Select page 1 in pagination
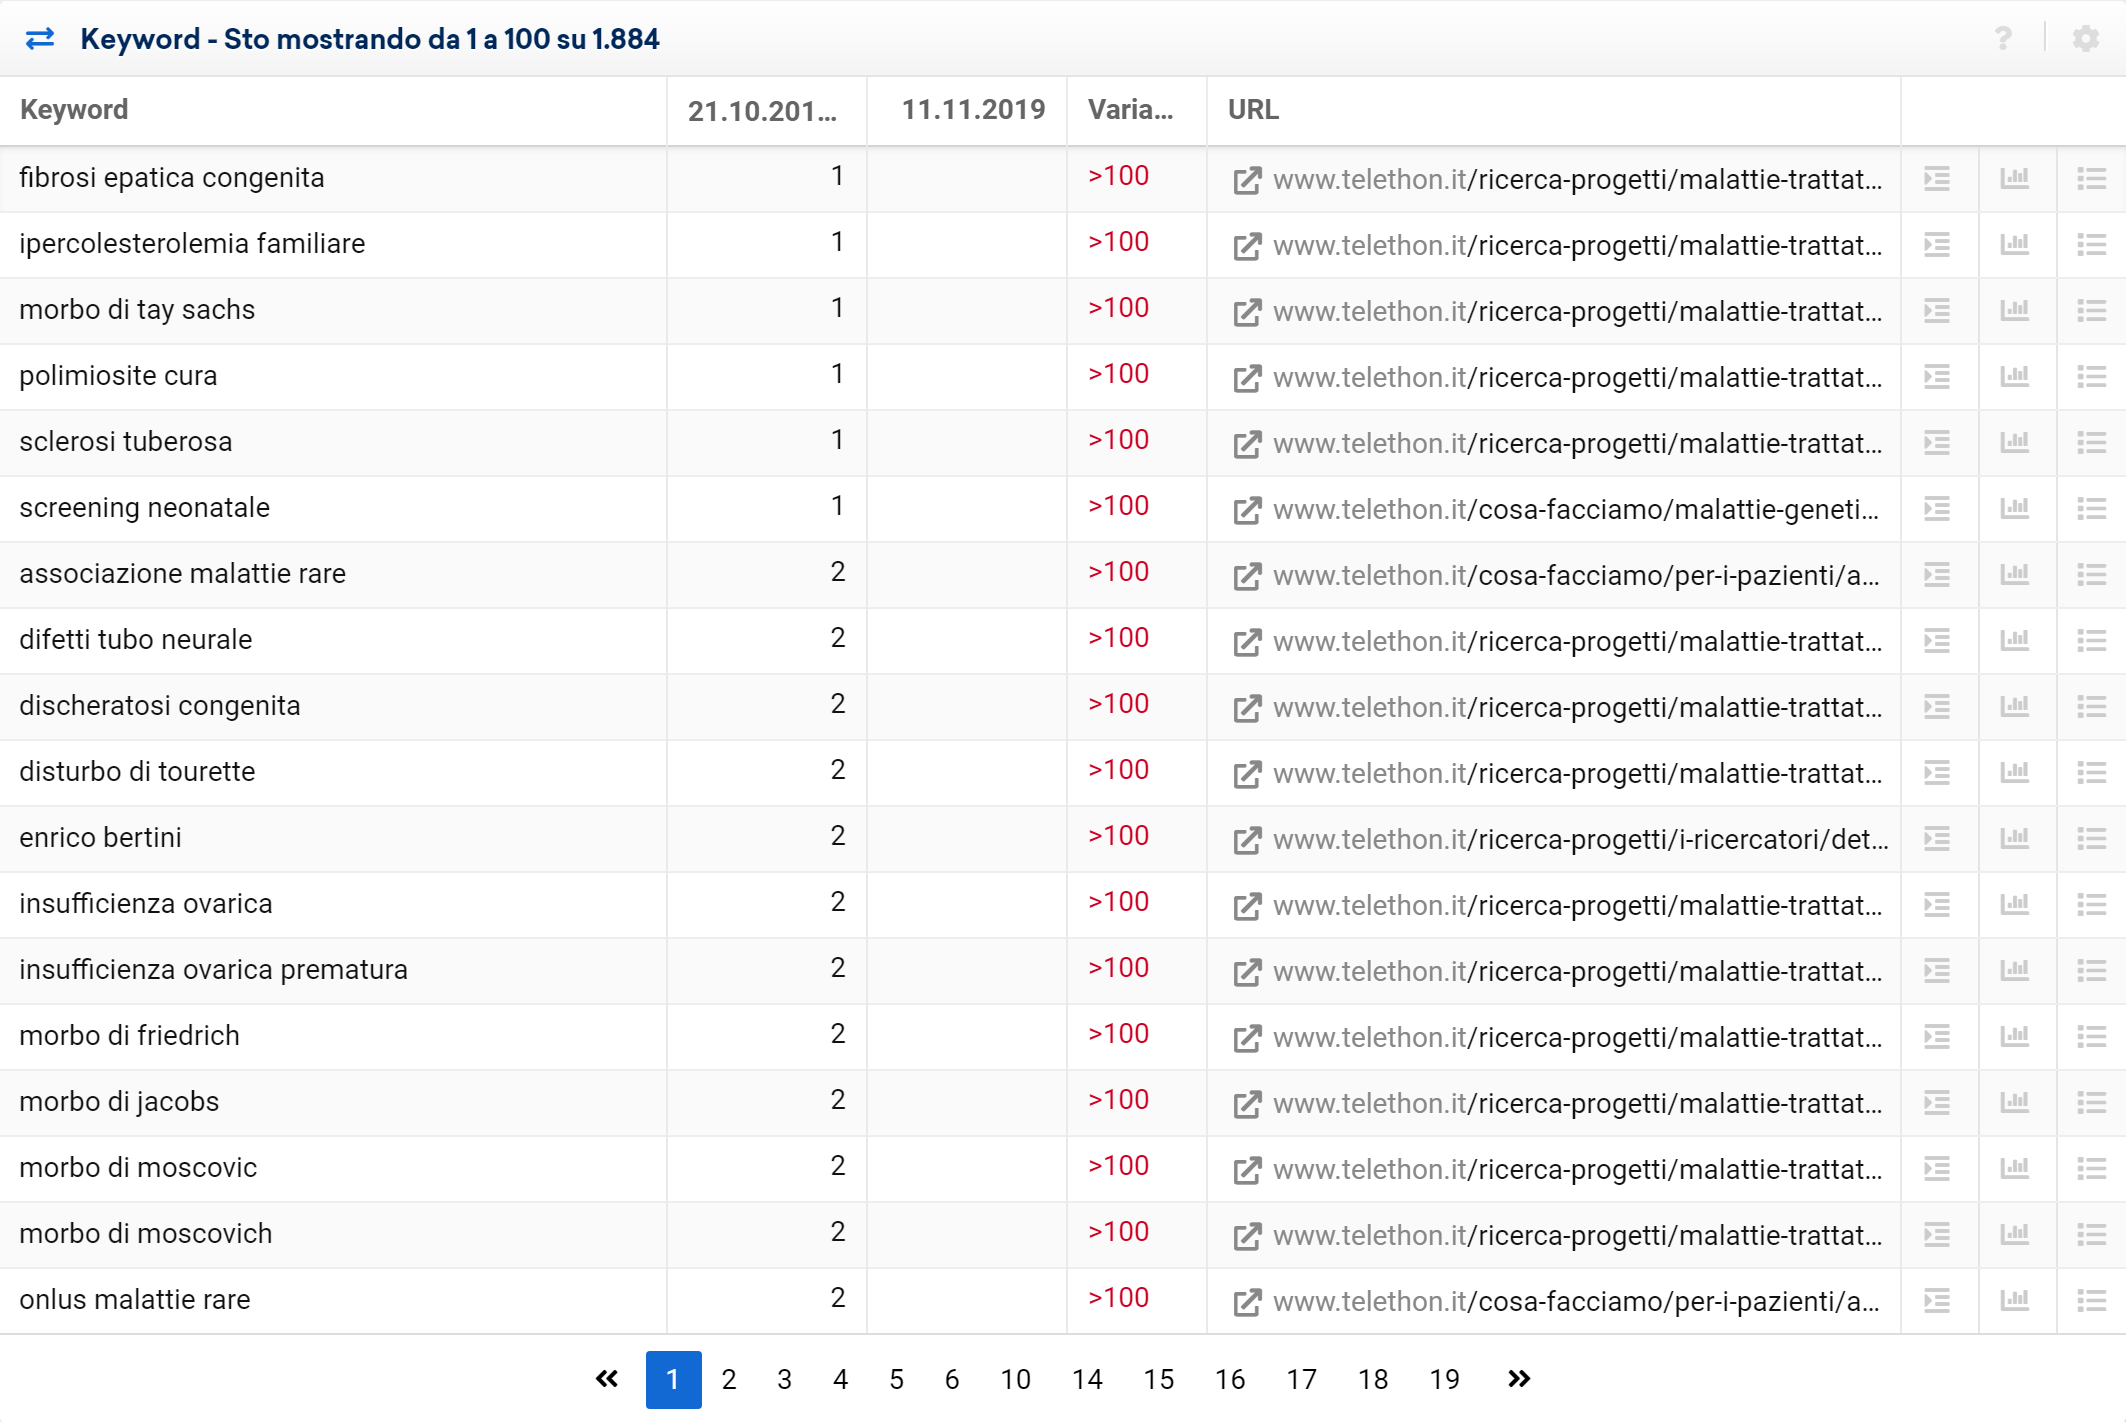This screenshot has width=2126, height=1422. point(673,1380)
